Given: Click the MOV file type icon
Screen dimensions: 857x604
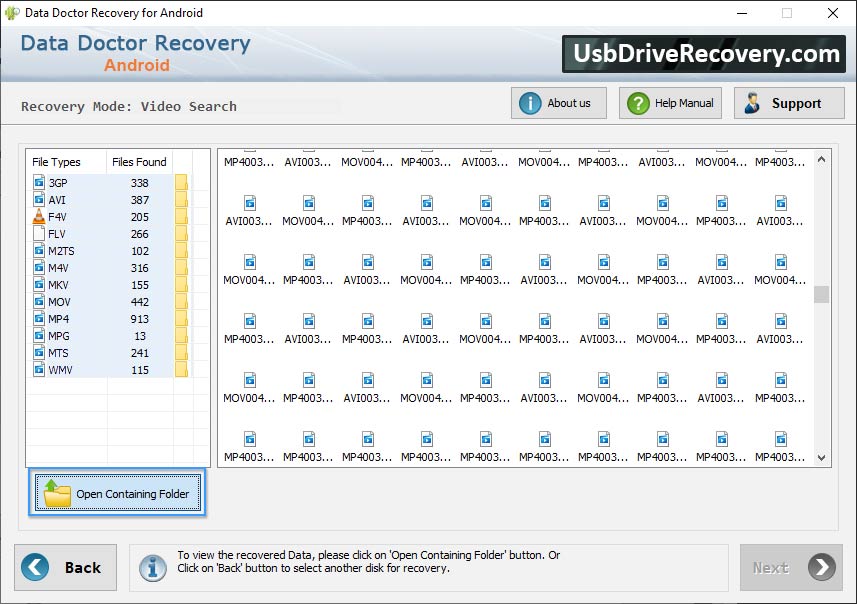Looking at the screenshot, I should [39, 301].
